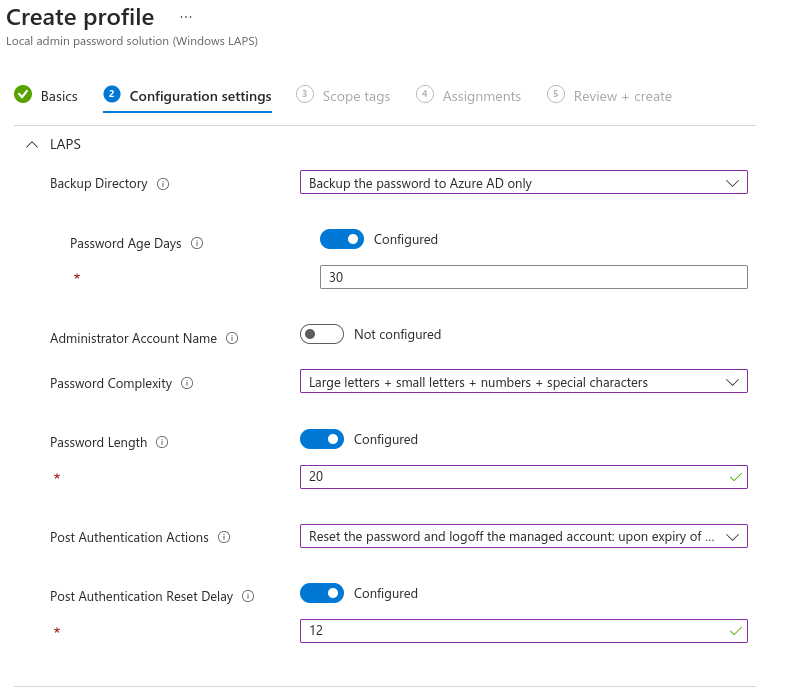Click the Not configured status text
The height and width of the screenshot is (696, 787).
[x=398, y=334]
